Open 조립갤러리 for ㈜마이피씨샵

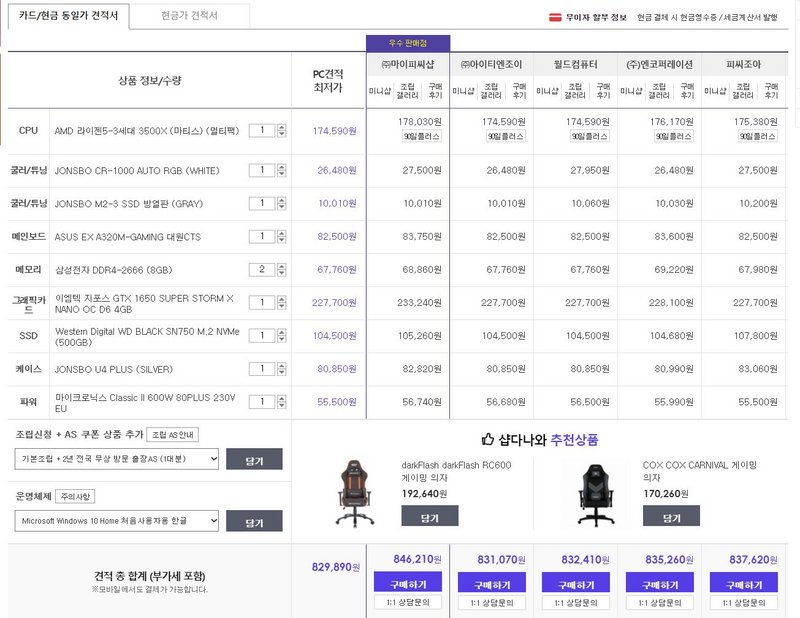click(407, 91)
